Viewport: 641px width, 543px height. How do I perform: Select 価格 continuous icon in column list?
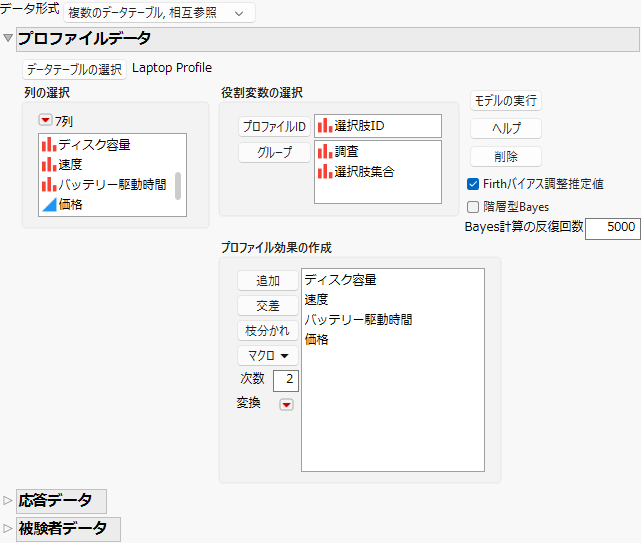point(49,204)
